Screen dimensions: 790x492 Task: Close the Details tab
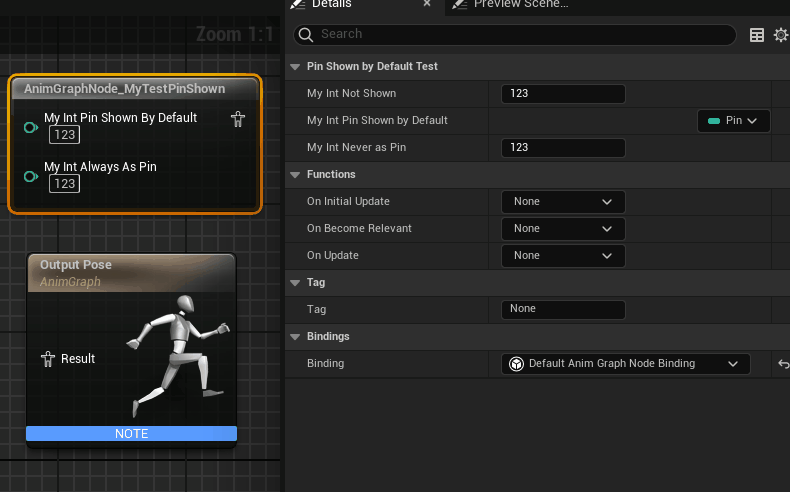(x=427, y=4)
